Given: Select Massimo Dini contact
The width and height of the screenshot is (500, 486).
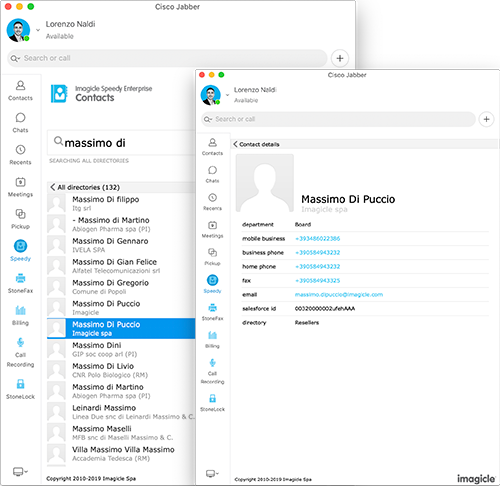Looking at the screenshot, I should pyautogui.click(x=121, y=349).
